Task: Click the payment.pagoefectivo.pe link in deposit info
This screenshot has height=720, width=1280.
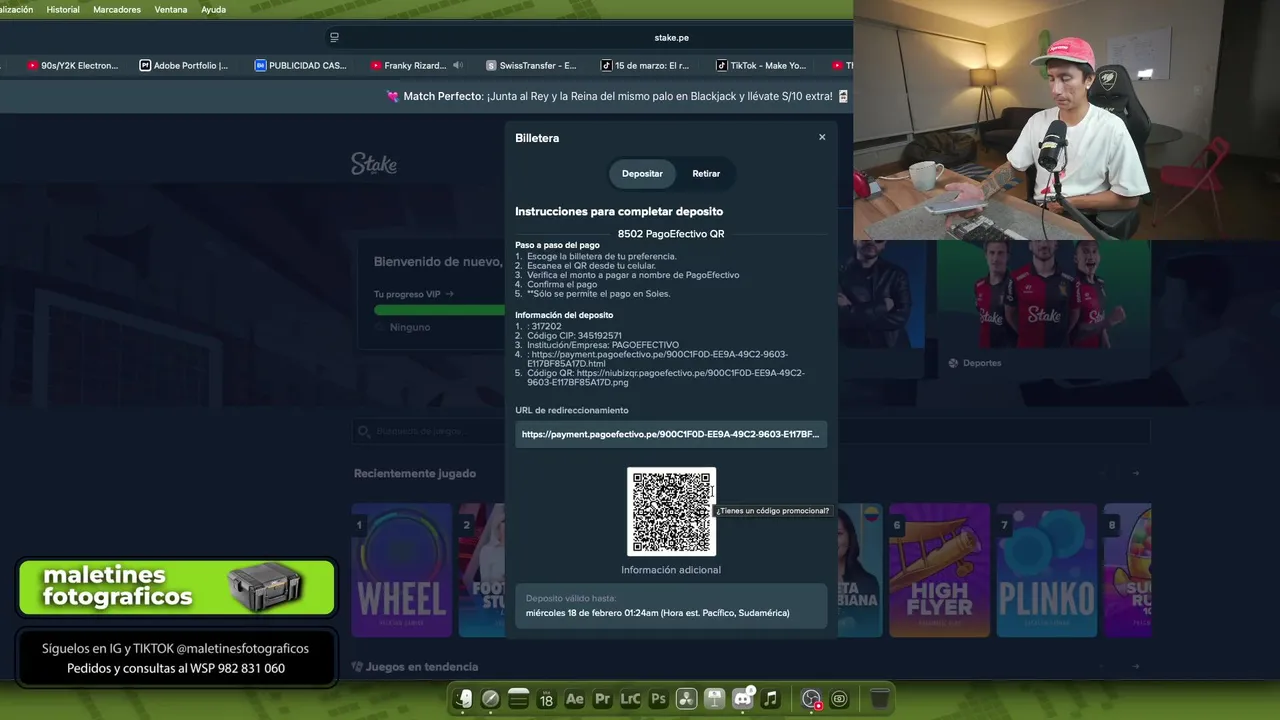Action: point(659,359)
